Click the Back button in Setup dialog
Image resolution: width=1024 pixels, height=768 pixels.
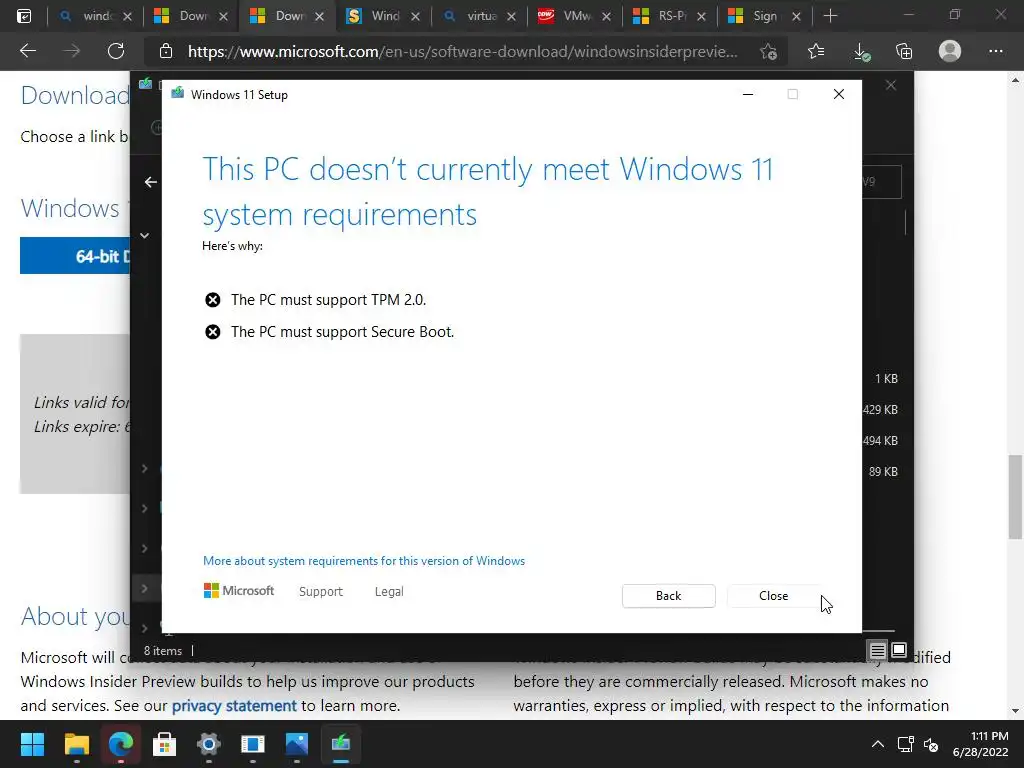[668, 596]
